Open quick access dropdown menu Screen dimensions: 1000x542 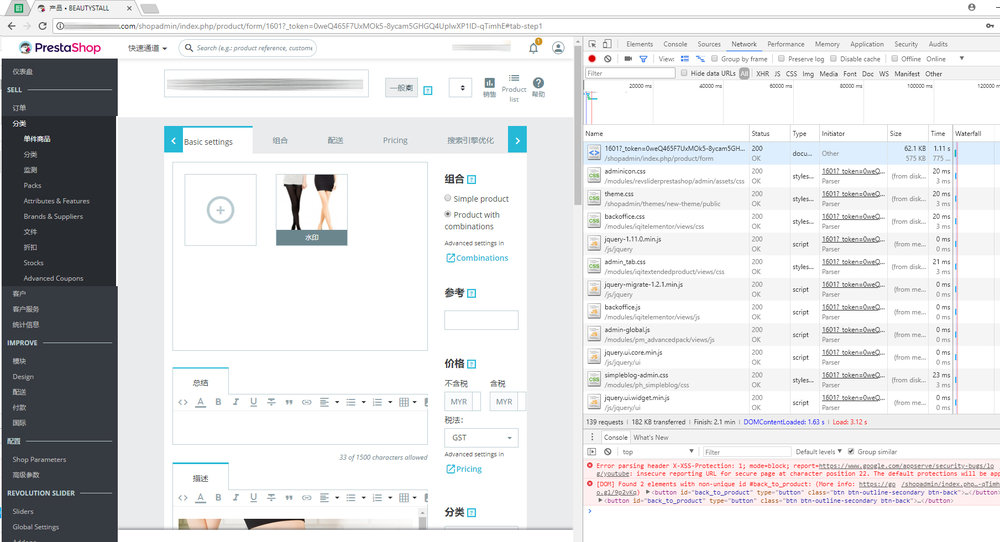pos(148,48)
